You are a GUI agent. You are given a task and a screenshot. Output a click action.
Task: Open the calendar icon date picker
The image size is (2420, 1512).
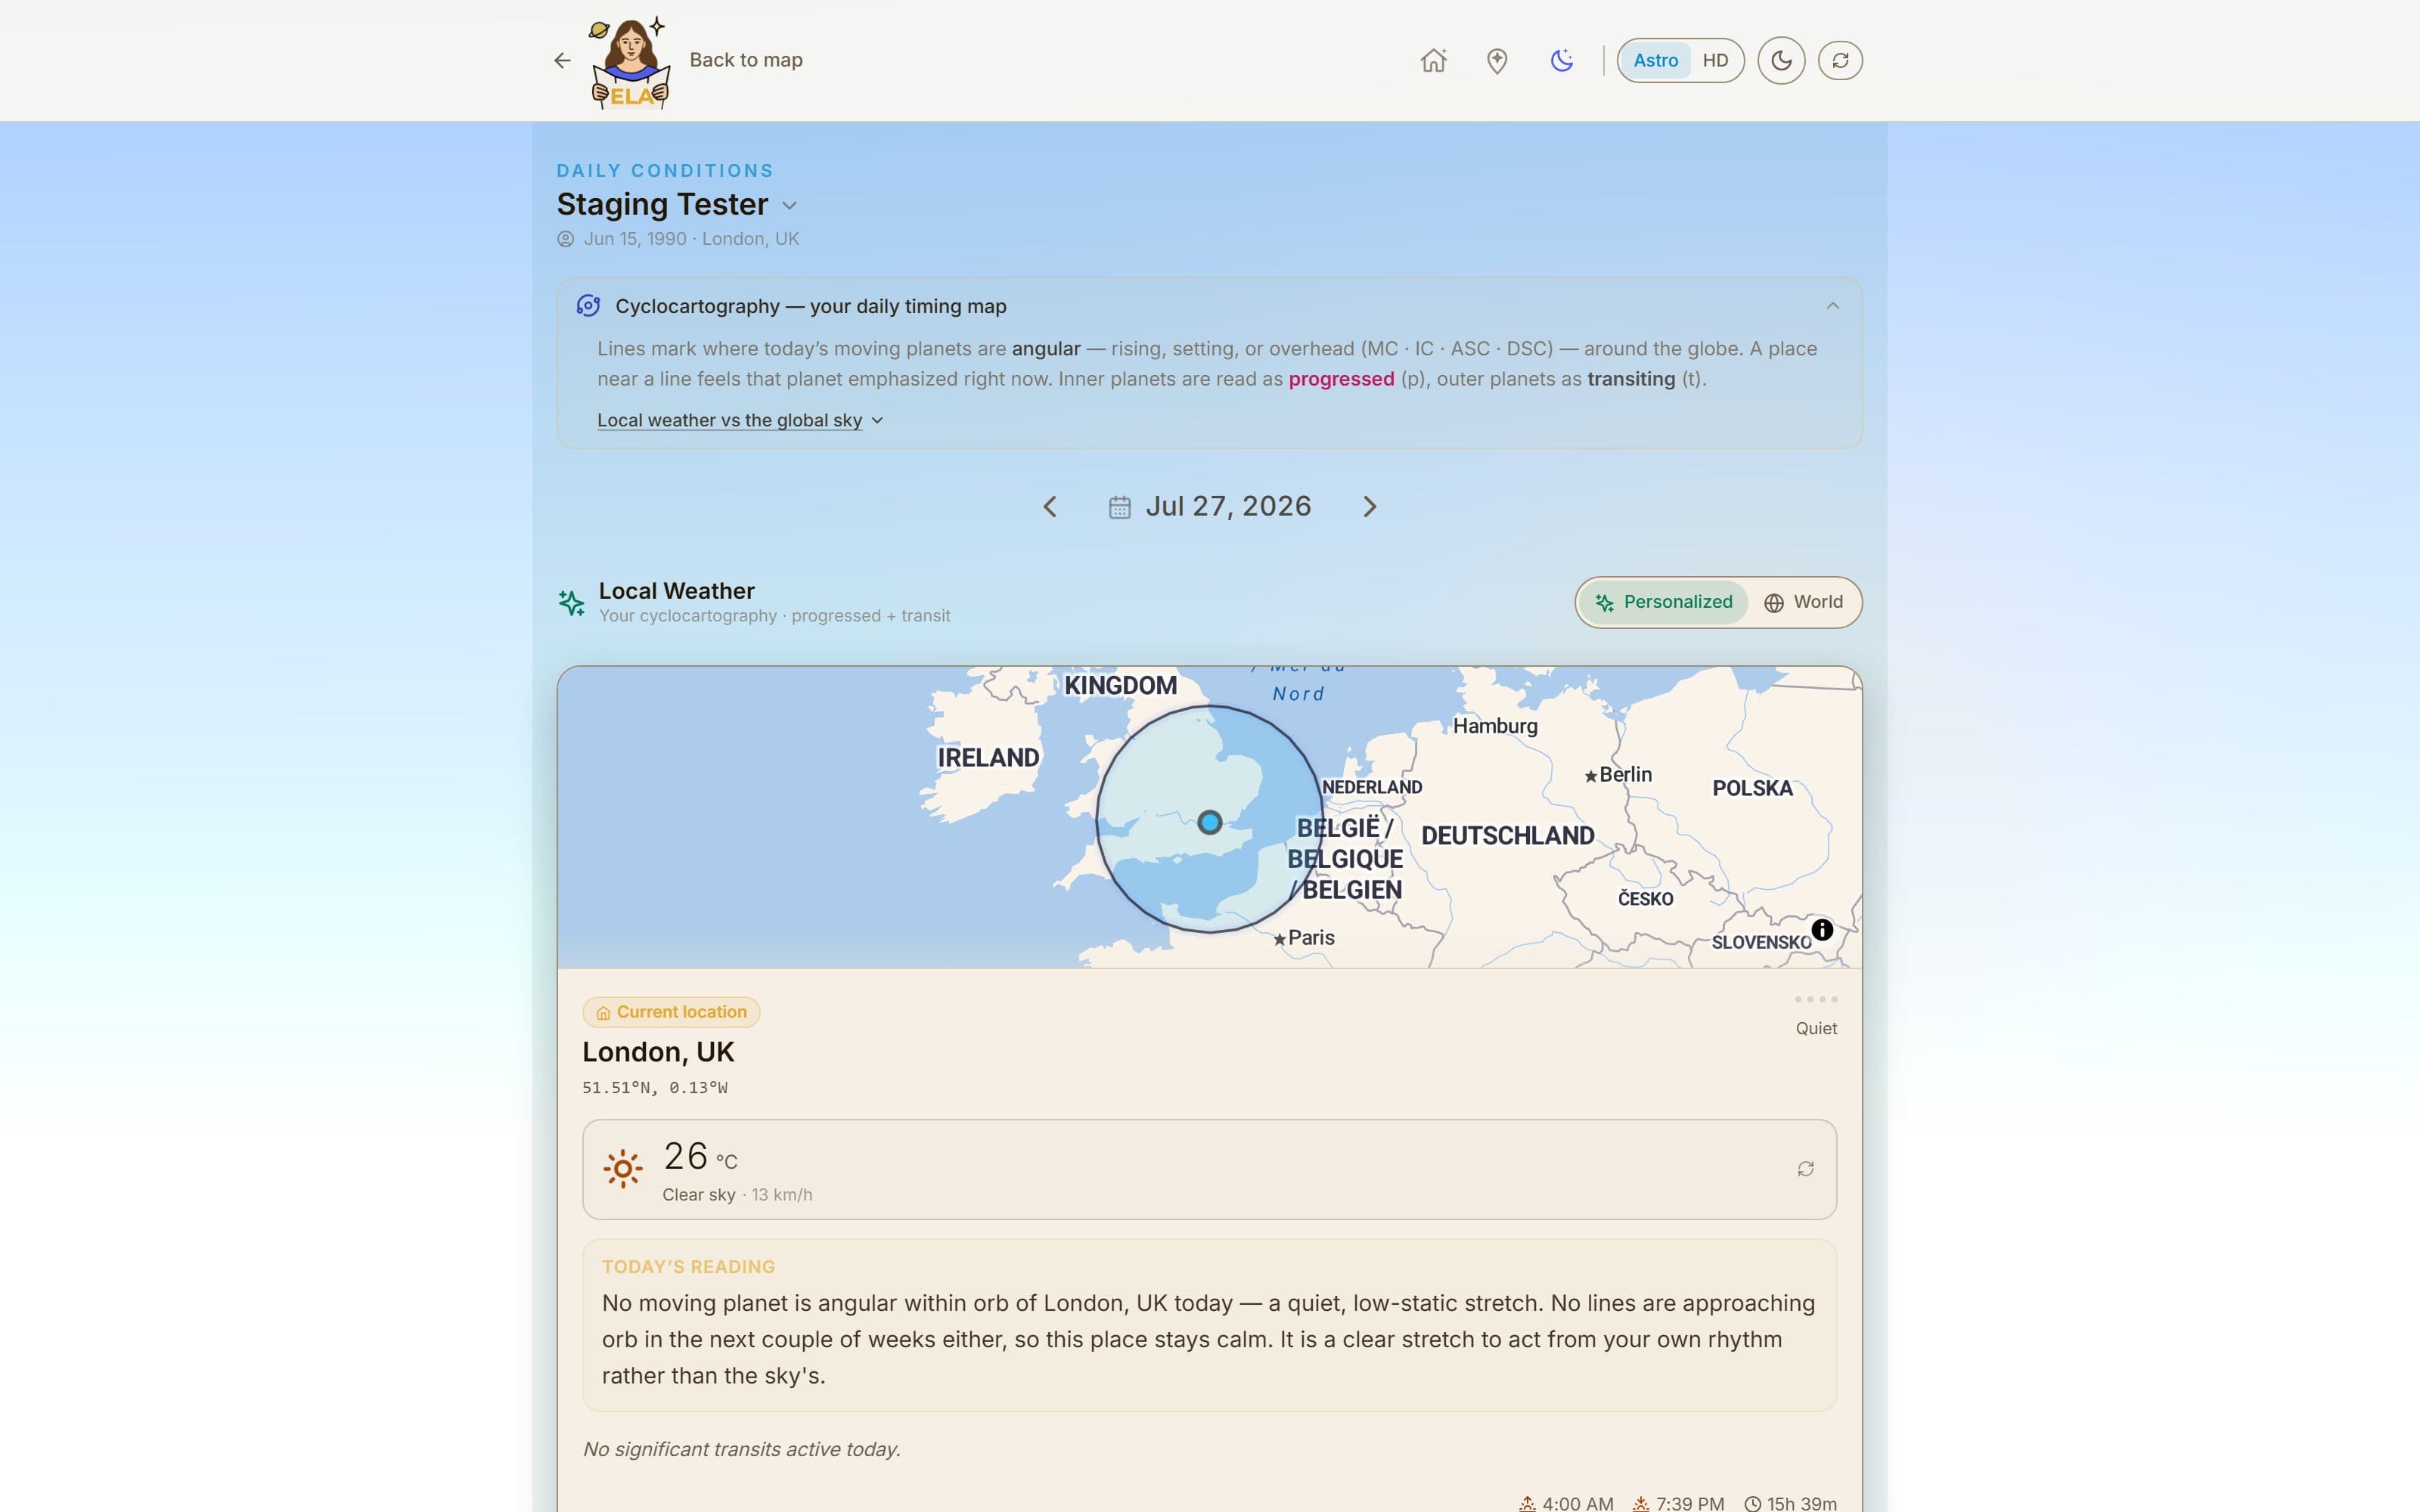click(x=1119, y=508)
